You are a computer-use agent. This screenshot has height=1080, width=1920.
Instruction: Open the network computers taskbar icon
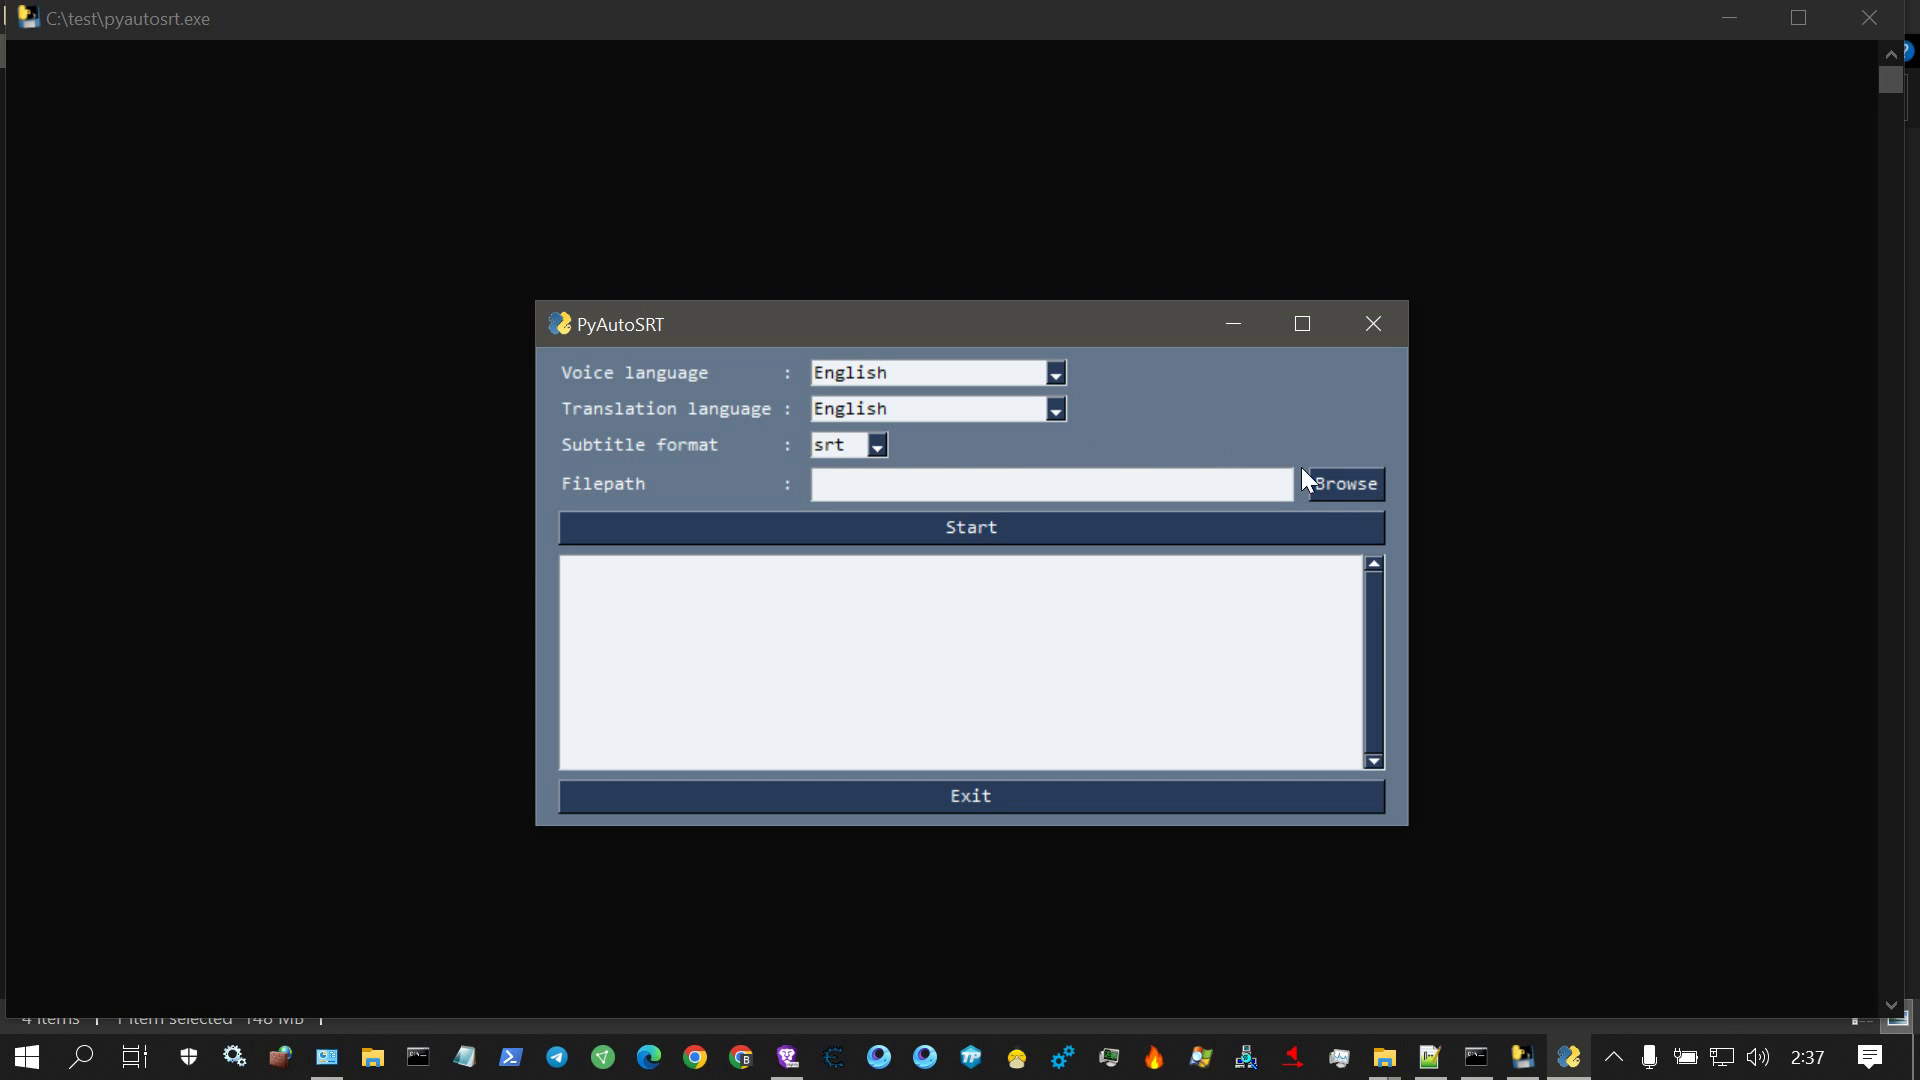pyautogui.click(x=1246, y=1057)
